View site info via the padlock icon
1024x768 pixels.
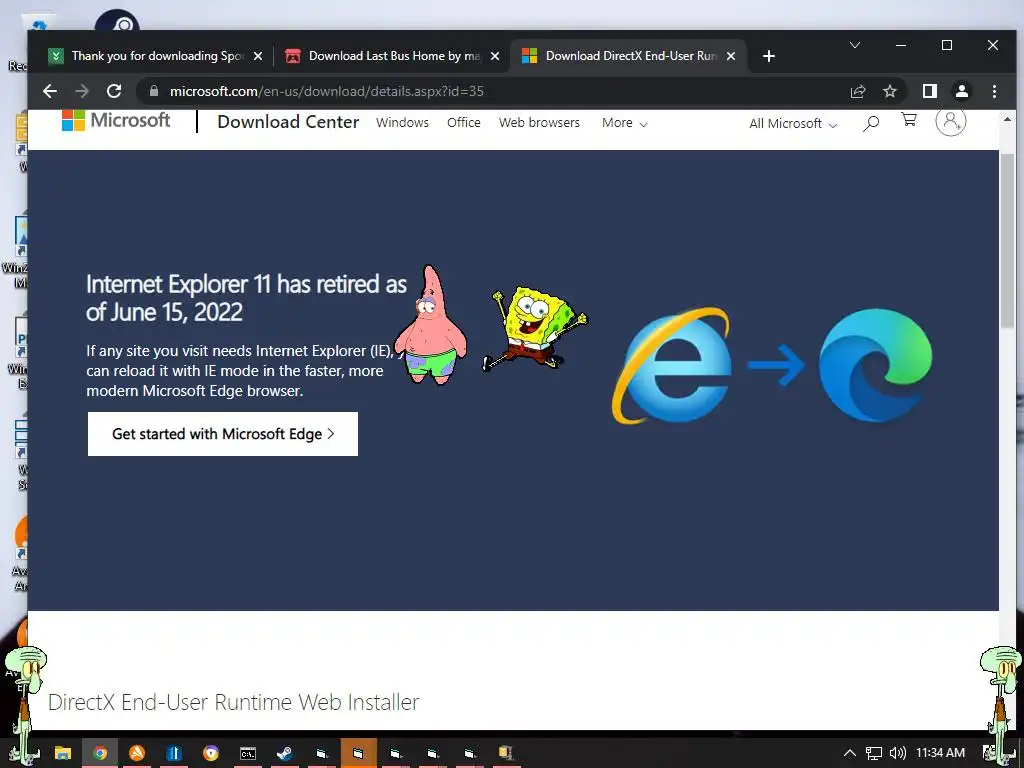click(154, 91)
